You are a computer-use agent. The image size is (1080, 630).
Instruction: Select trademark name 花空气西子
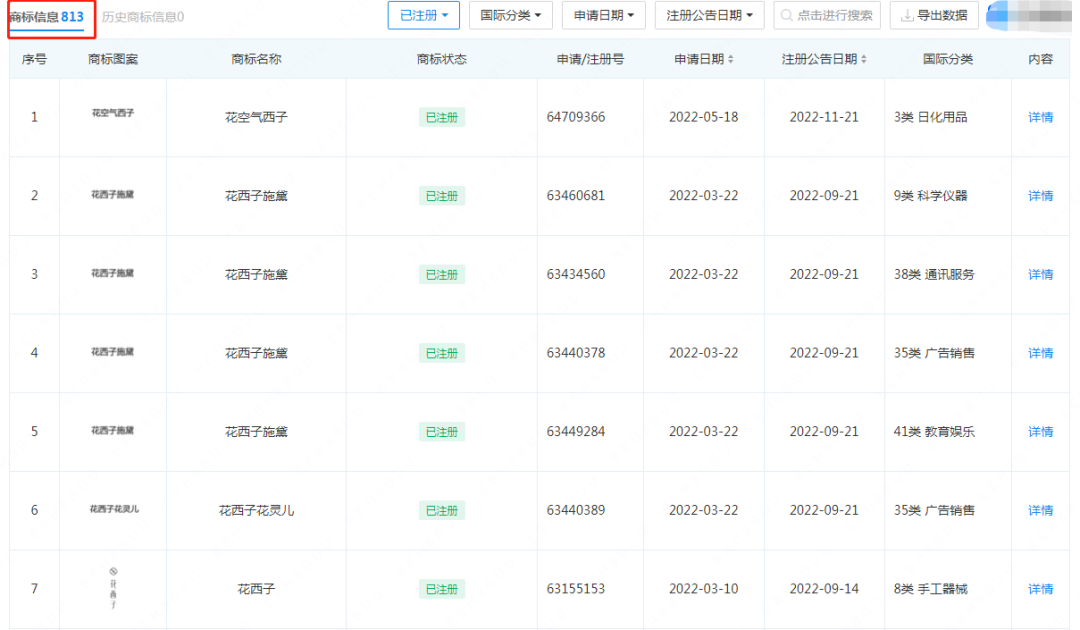(x=256, y=117)
